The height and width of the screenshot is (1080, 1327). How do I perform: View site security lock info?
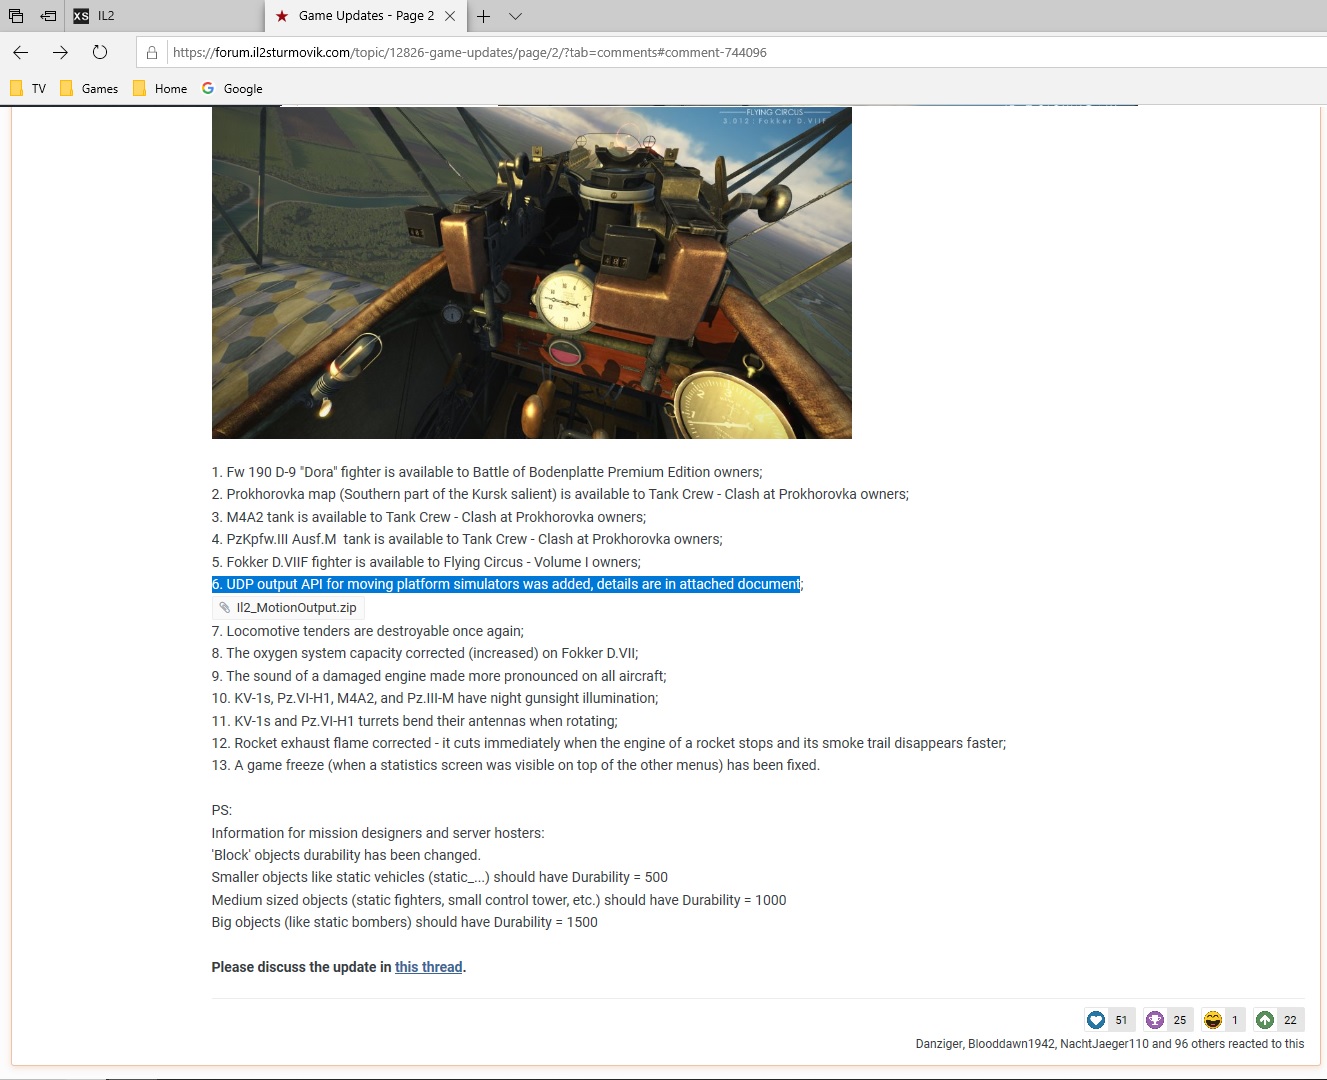click(x=152, y=53)
